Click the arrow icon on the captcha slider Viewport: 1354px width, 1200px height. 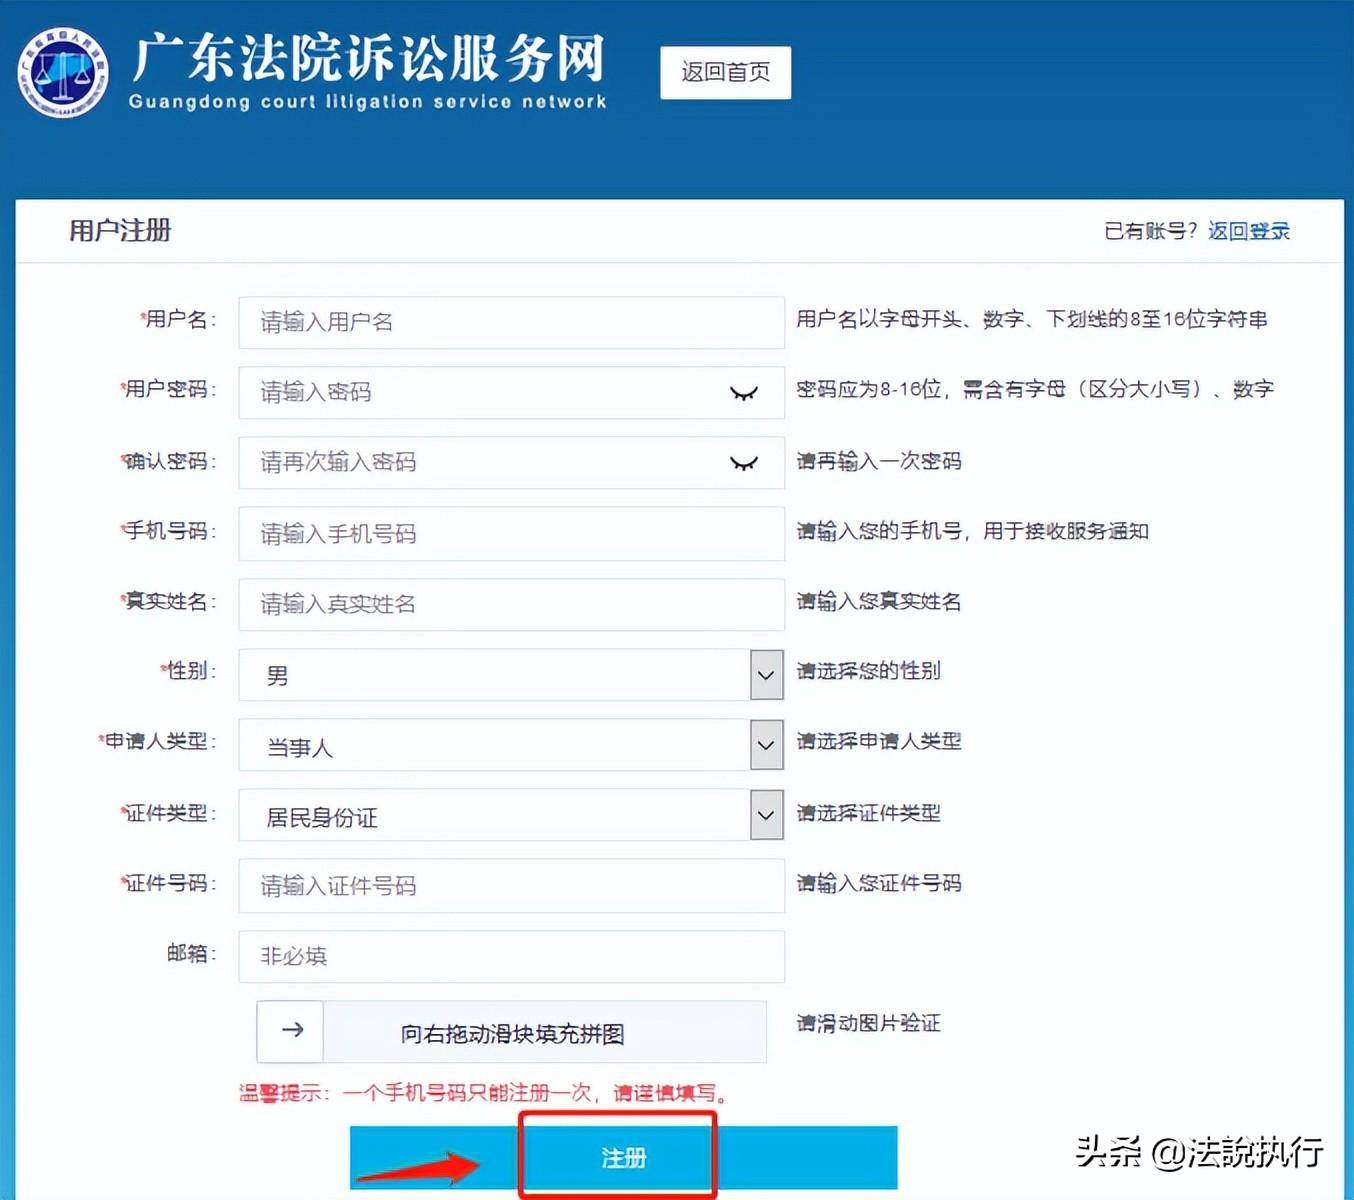290,1031
